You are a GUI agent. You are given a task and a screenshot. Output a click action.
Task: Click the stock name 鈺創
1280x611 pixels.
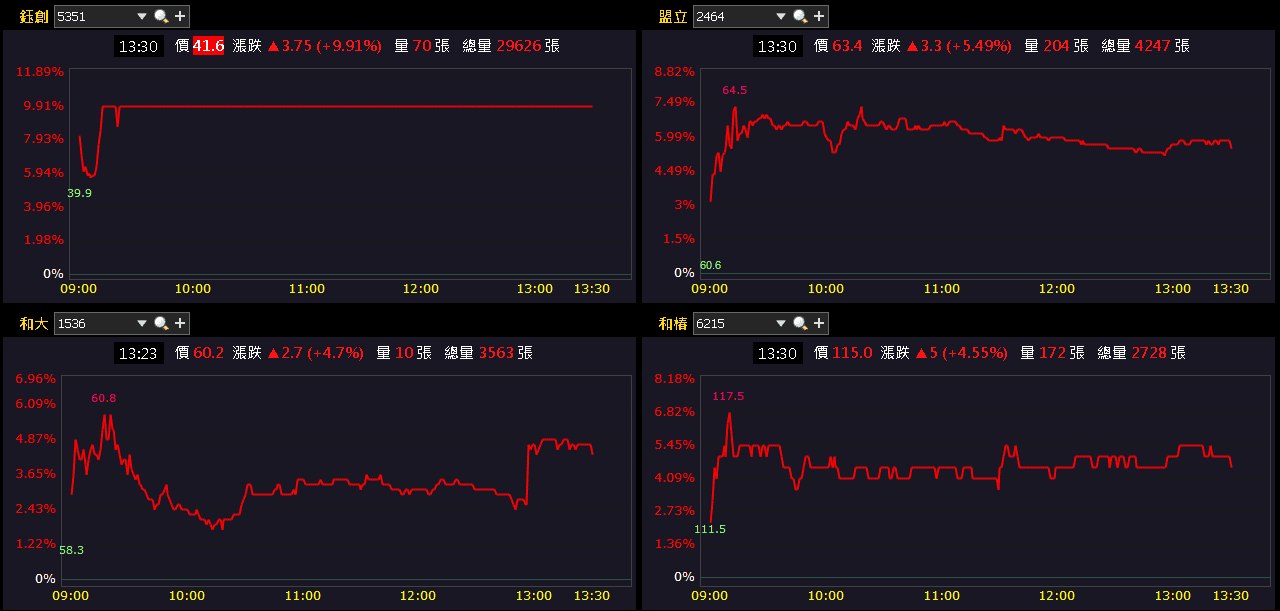click(34, 17)
